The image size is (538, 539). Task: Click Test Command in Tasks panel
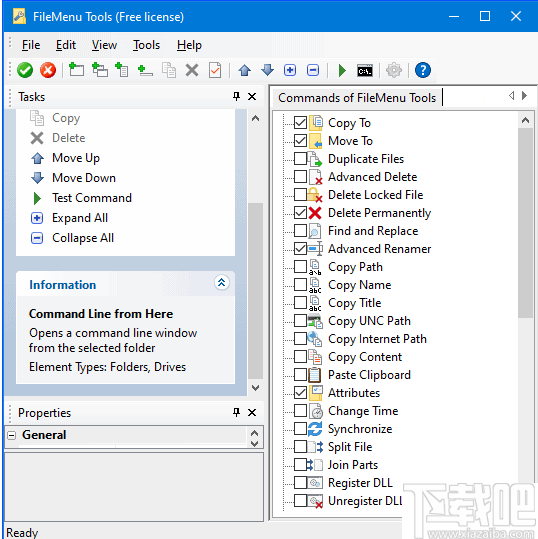pyautogui.click(x=92, y=198)
